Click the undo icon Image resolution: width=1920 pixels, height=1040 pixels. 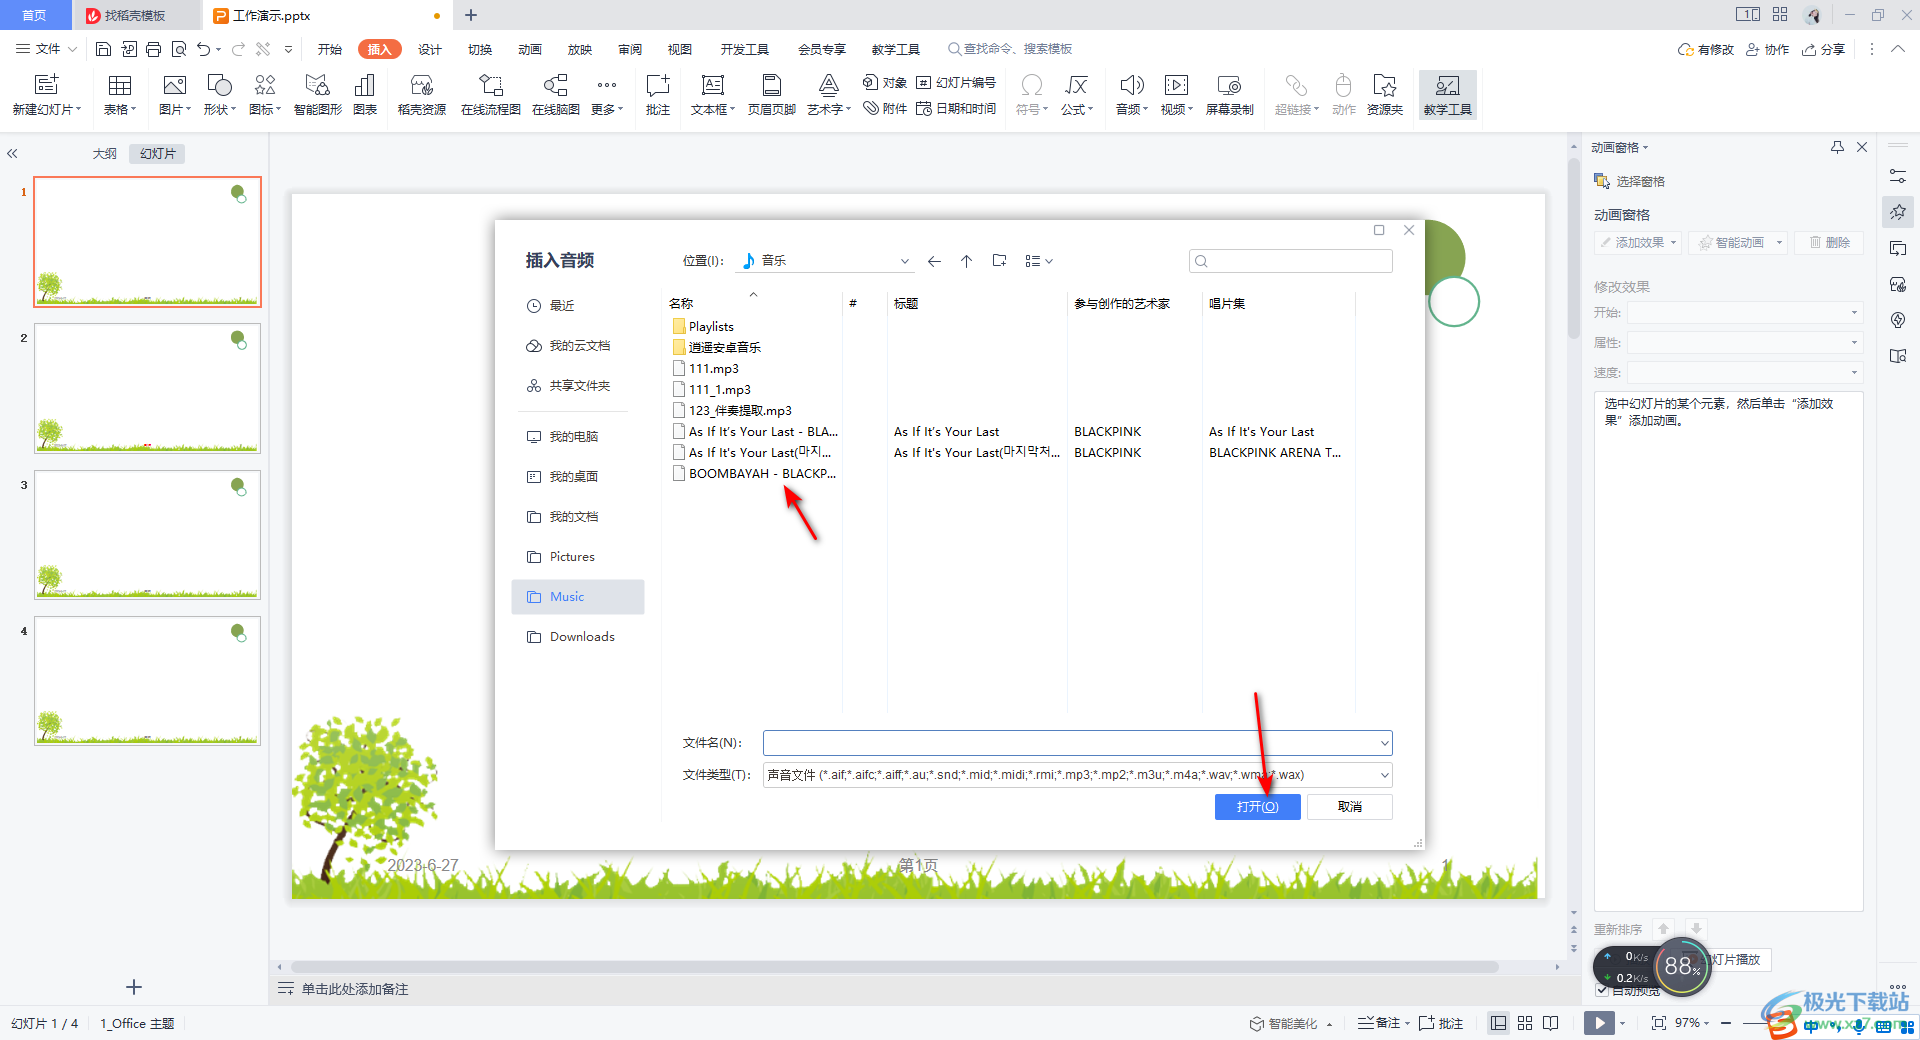tap(204, 49)
